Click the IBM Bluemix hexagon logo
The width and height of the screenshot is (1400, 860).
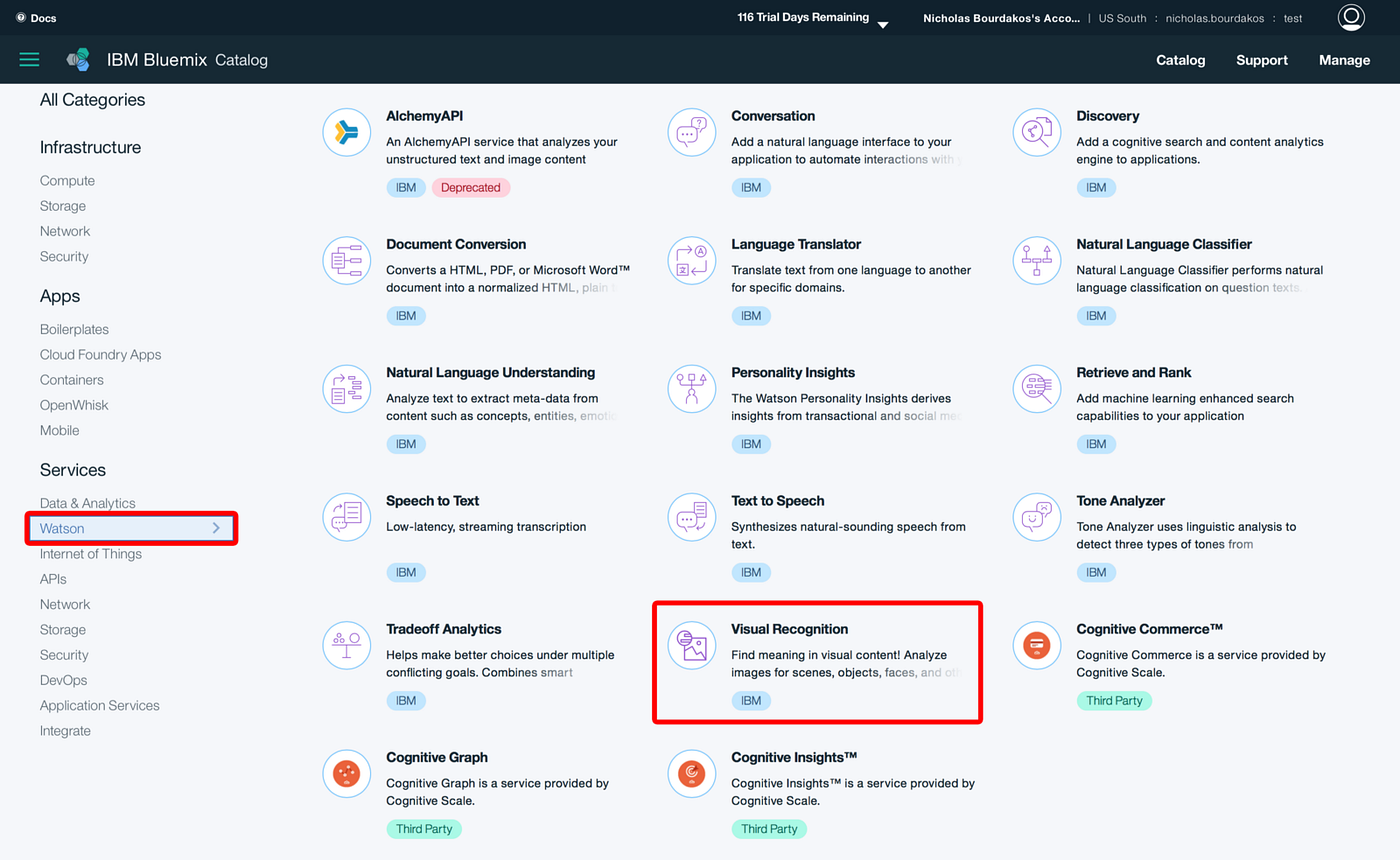pyautogui.click(x=79, y=60)
